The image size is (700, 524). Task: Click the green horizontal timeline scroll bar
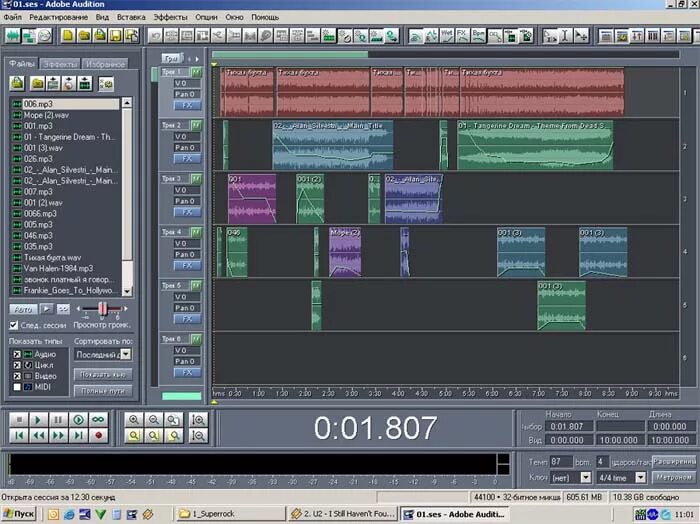click(x=290, y=54)
